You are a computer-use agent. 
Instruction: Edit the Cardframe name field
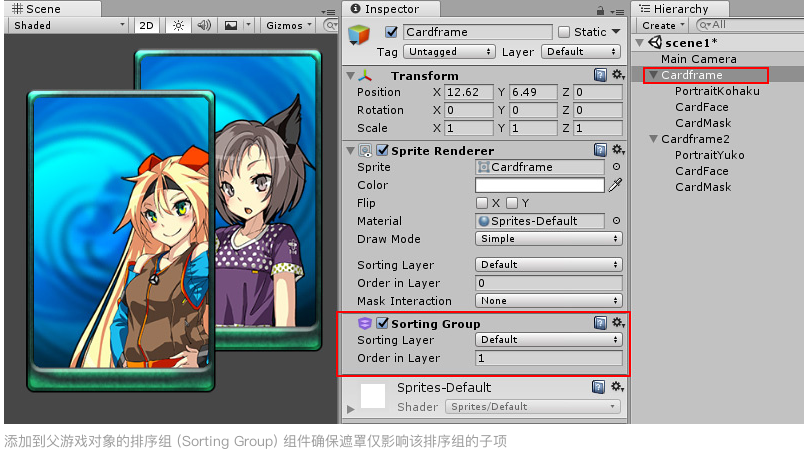(x=478, y=32)
